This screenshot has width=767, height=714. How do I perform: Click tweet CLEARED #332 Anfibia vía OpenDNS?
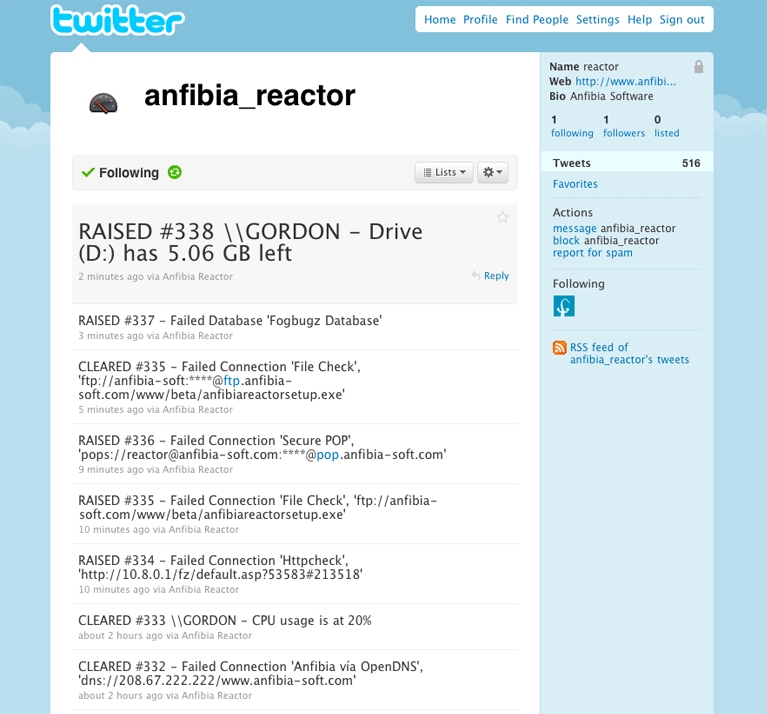251,674
